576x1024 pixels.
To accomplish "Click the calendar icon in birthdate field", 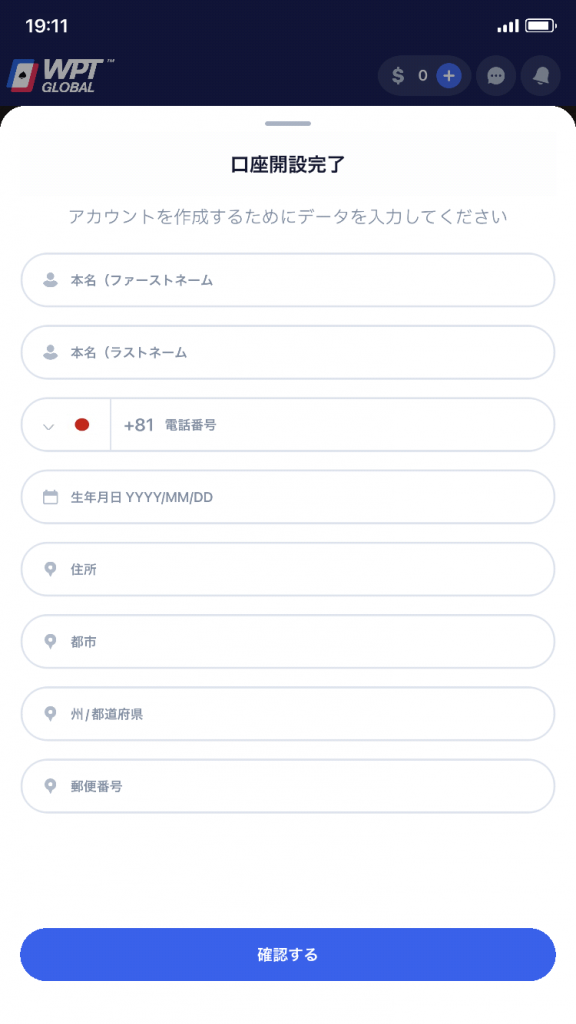I will coord(50,497).
